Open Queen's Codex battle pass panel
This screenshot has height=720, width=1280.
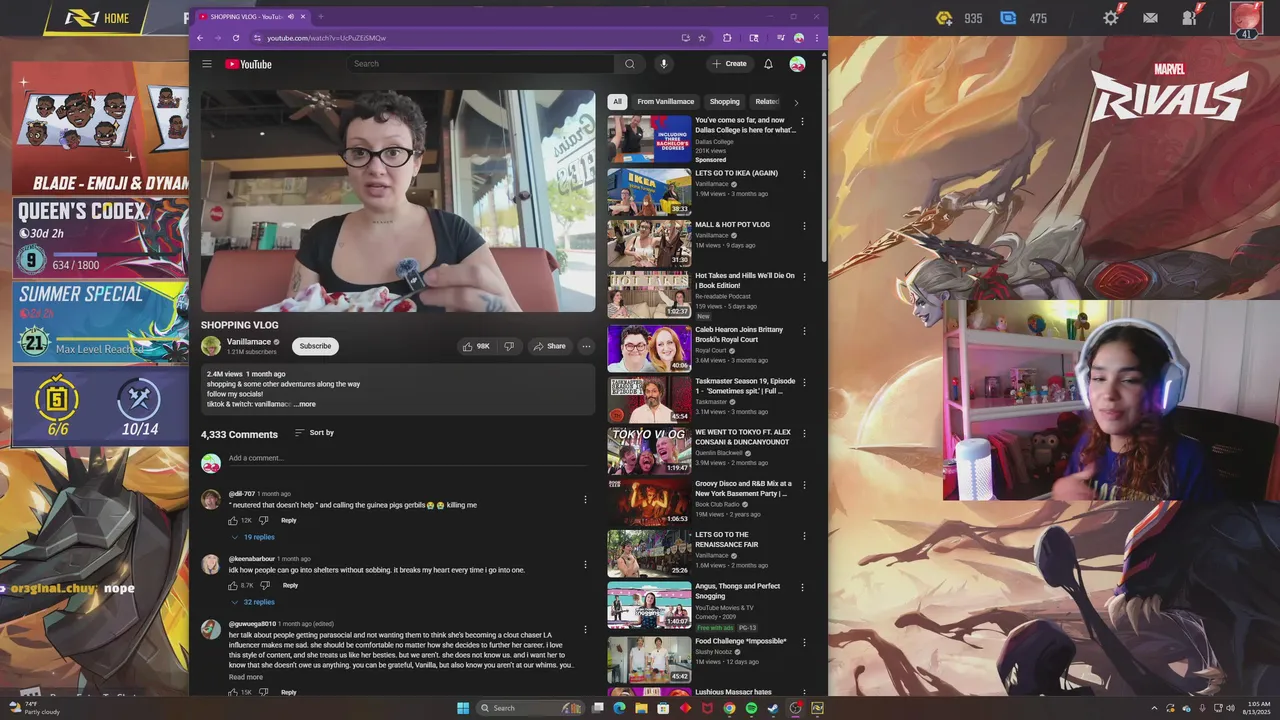tap(100, 238)
